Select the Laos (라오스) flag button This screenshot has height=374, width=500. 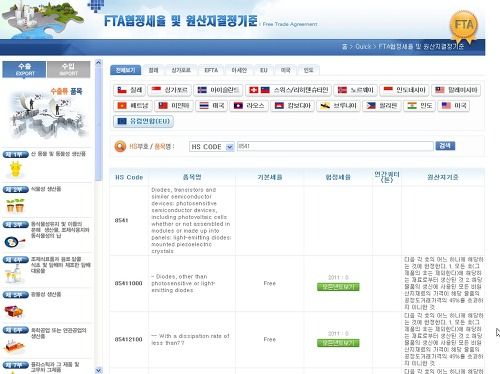pos(249,106)
